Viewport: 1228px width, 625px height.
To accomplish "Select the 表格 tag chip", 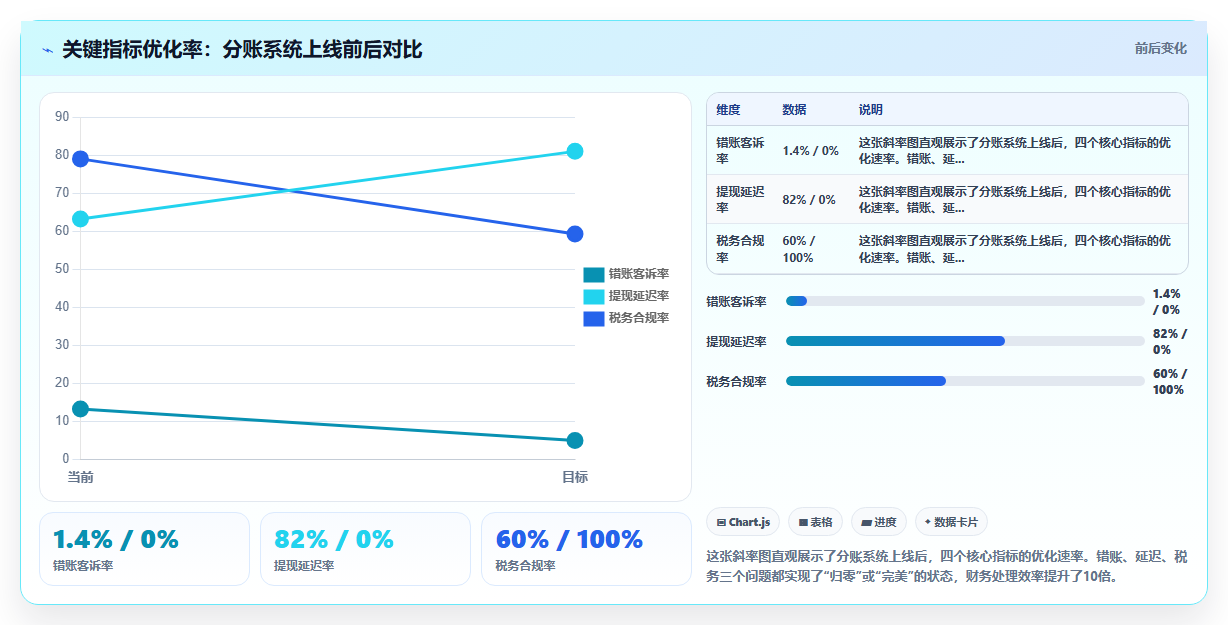I will pyautogui.click(x=815, y=522).
